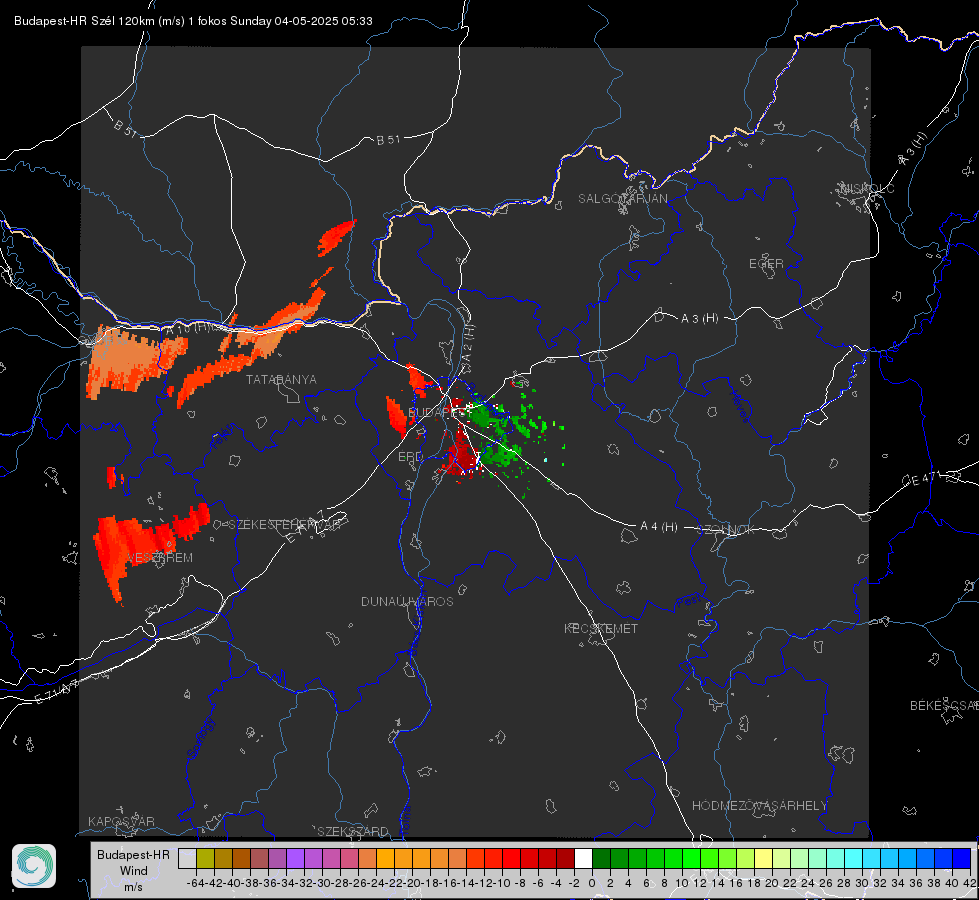Viewport: 979px width, 900px height.
Task: Choose the dark green swatch between 0 and 2
Action: (x=601, y=858)
